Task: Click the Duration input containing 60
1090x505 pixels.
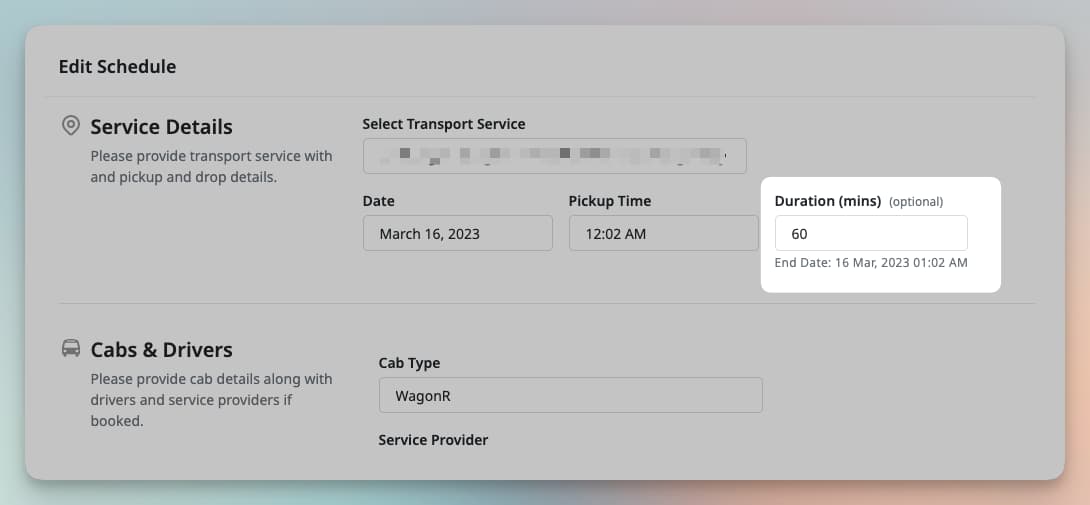Action: [870, 233]
